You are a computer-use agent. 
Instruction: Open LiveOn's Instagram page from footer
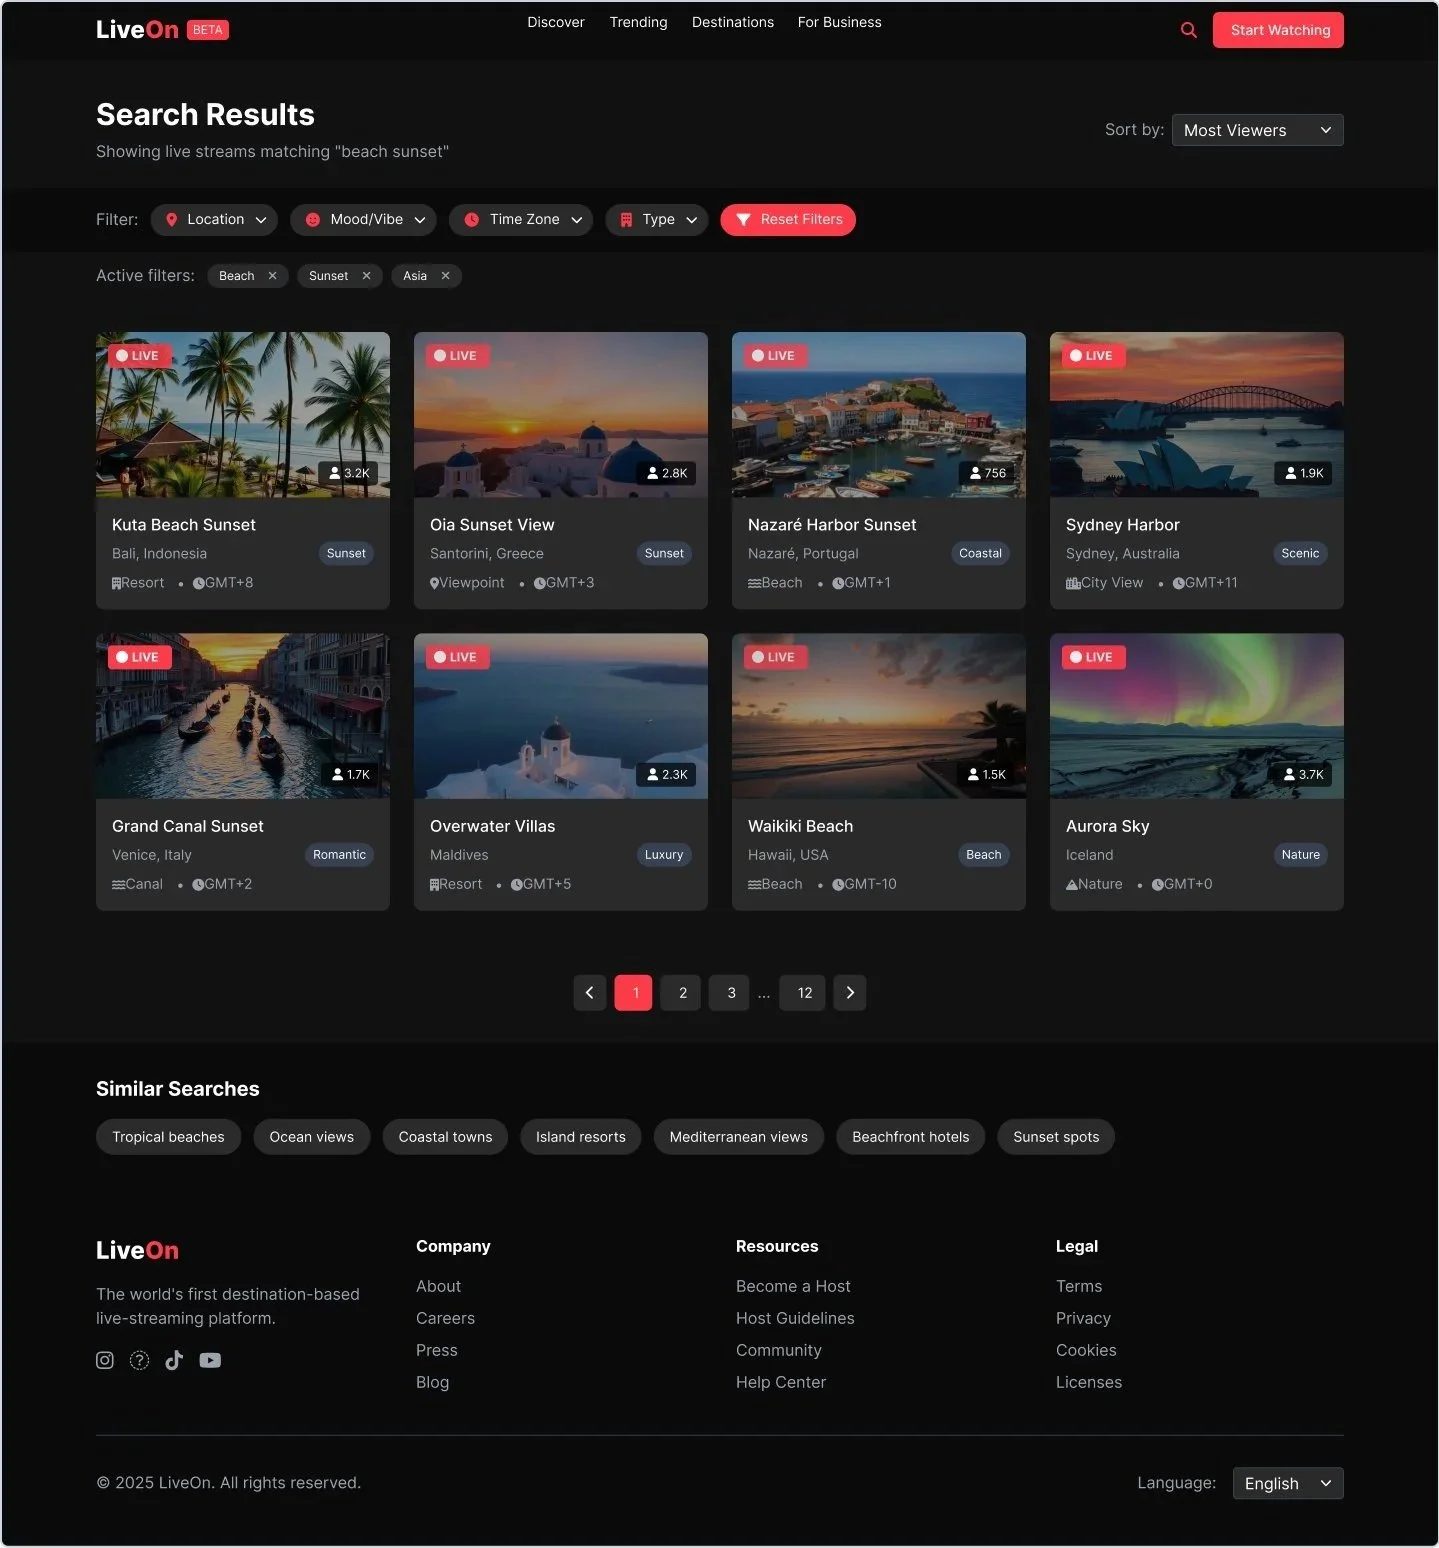(105, 1360)
